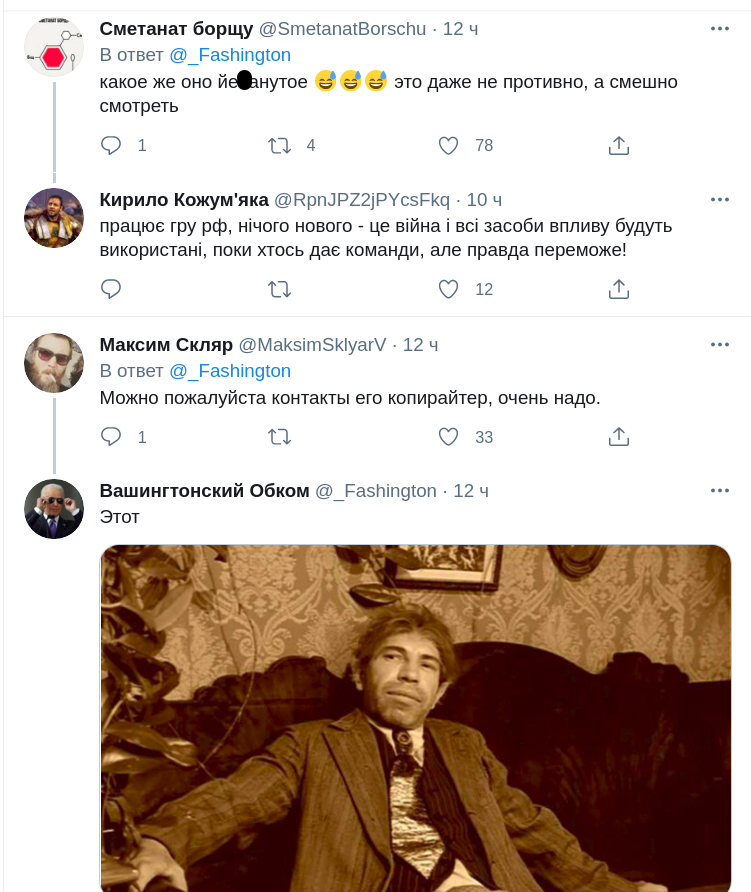Share Сметанат борщу's tweet
The width and height of the screenshot is (751, 892).
[618, 145]
